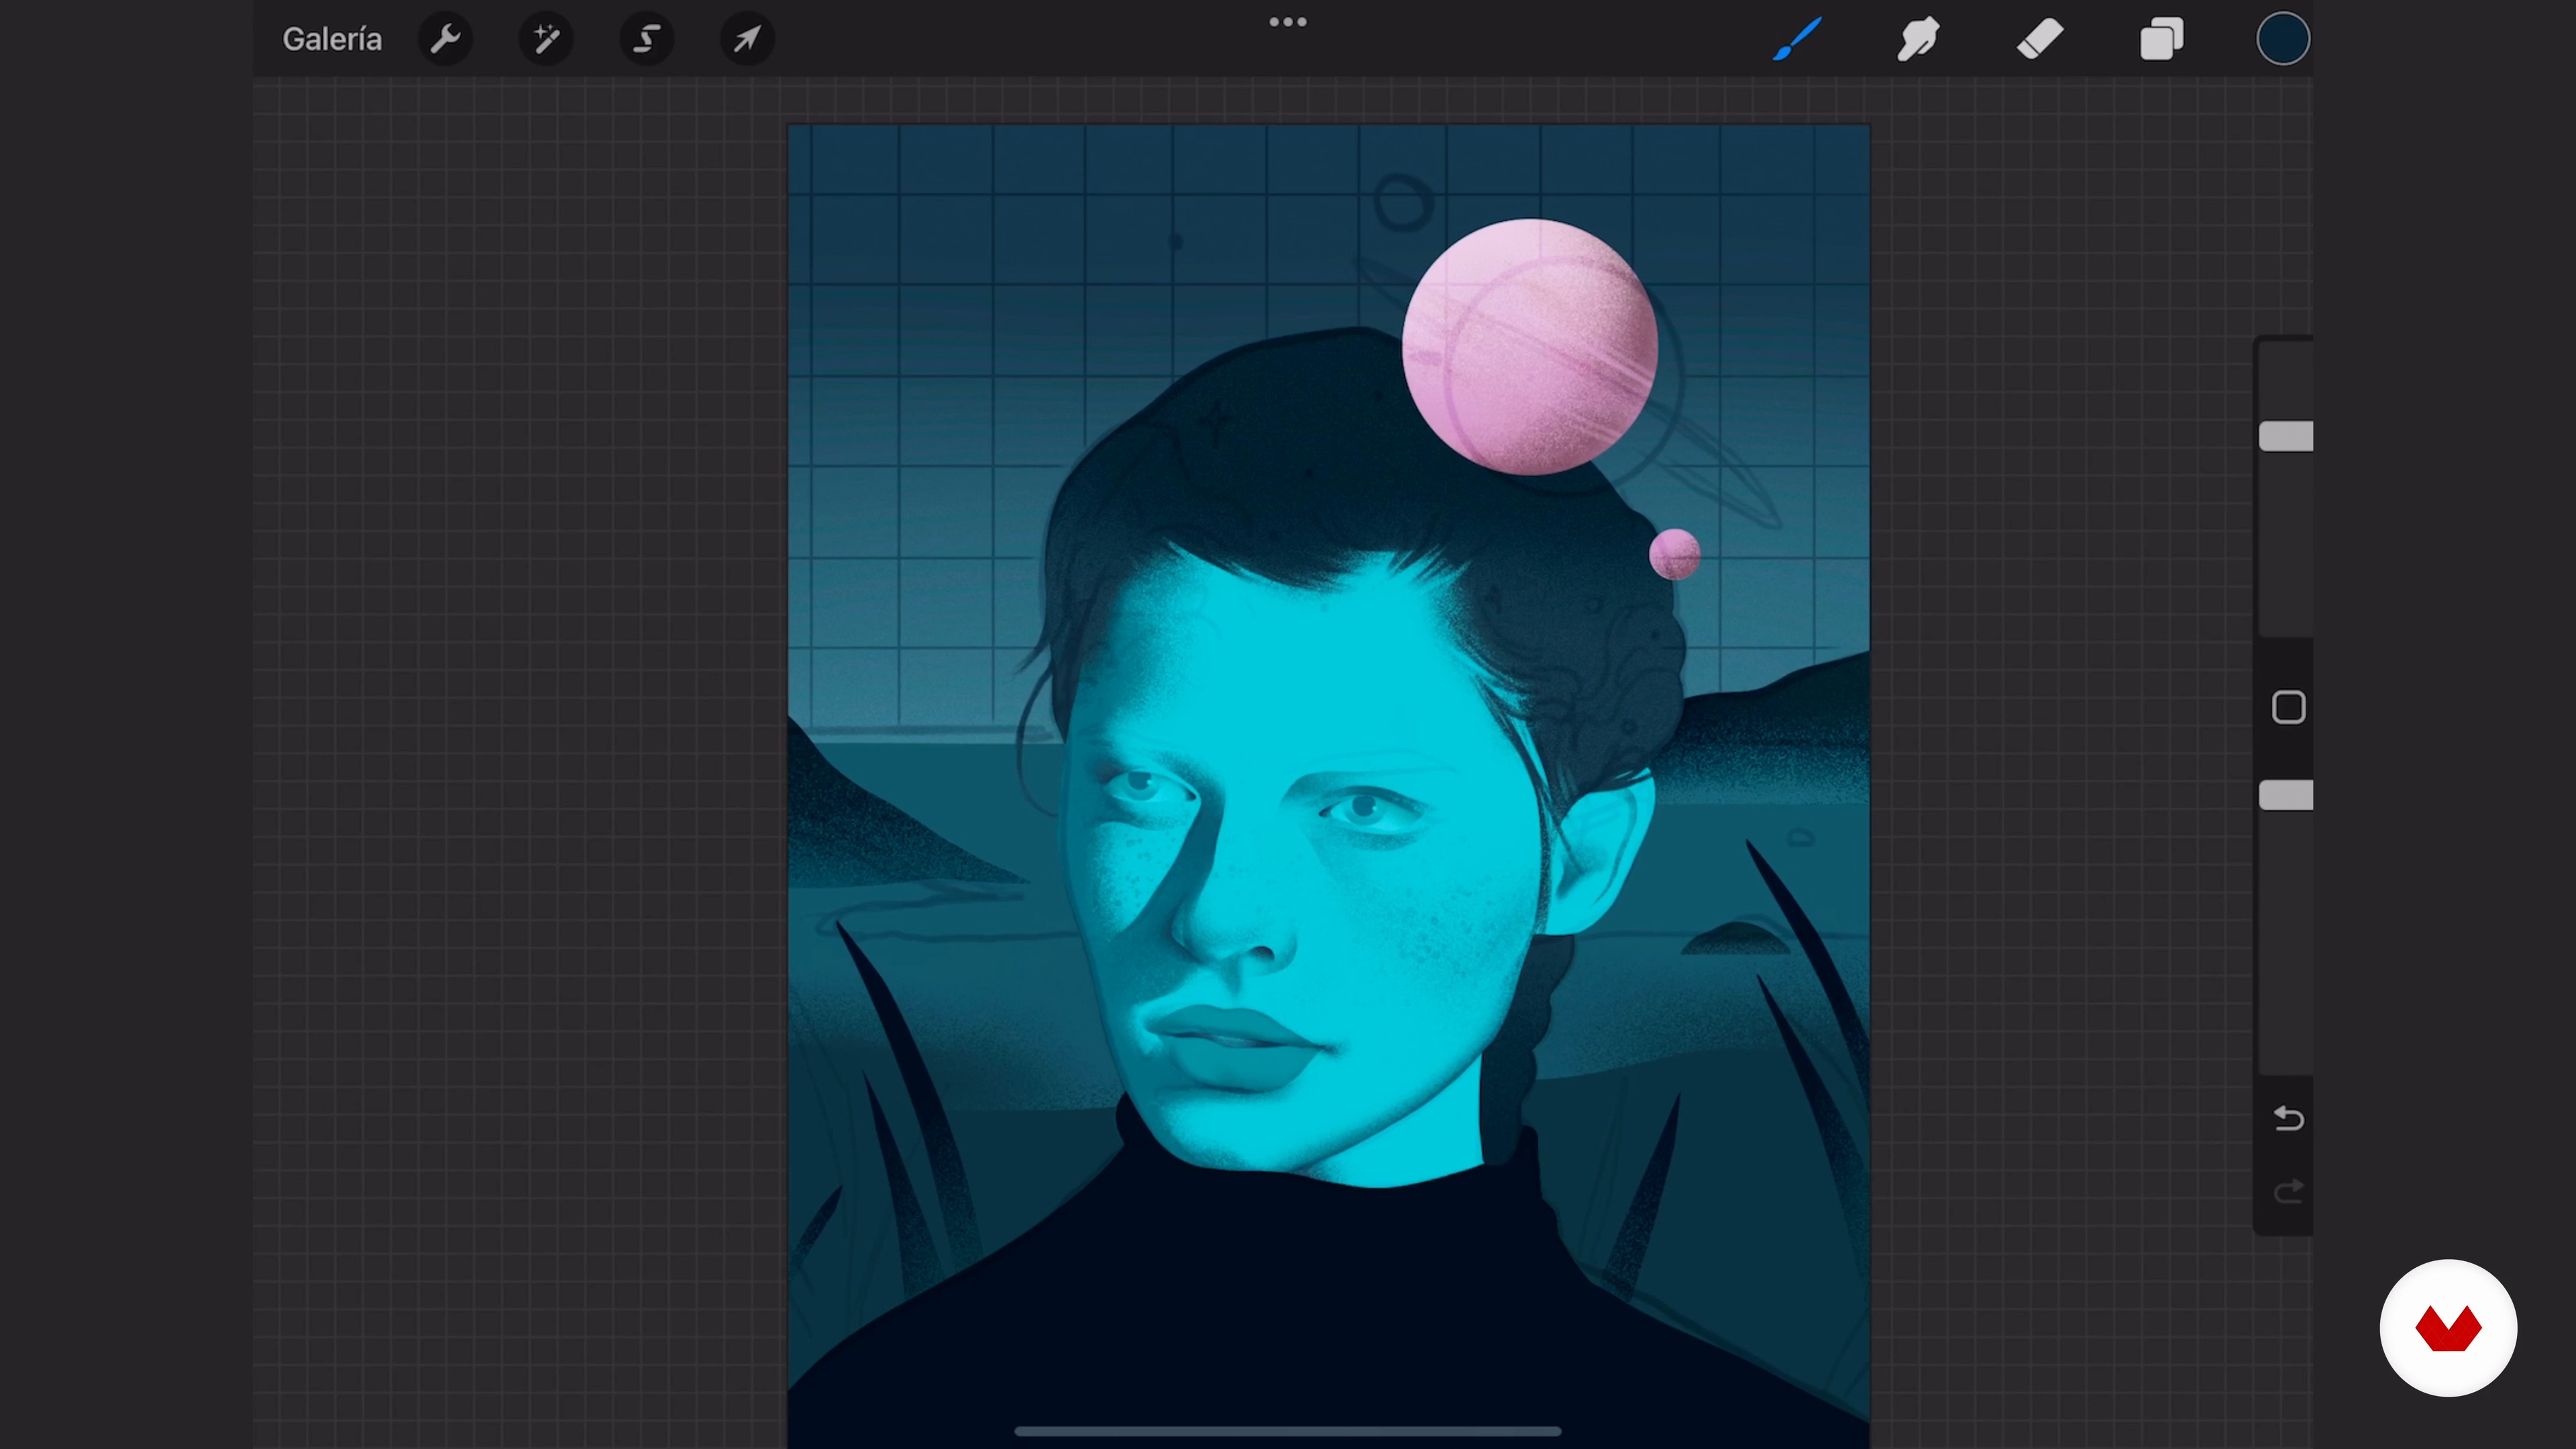Click the brush opacity slider handle
The height and width of the screenshot is (1449, 2576).
2286,795
